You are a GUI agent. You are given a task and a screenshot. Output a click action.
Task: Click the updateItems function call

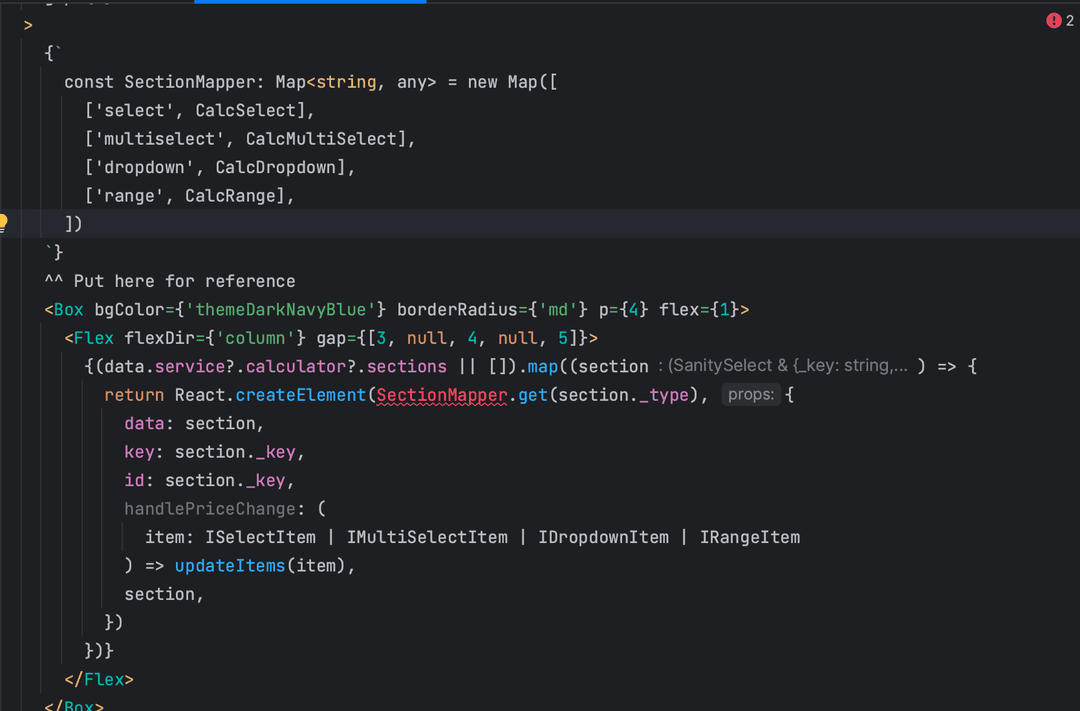pos(230,566)
